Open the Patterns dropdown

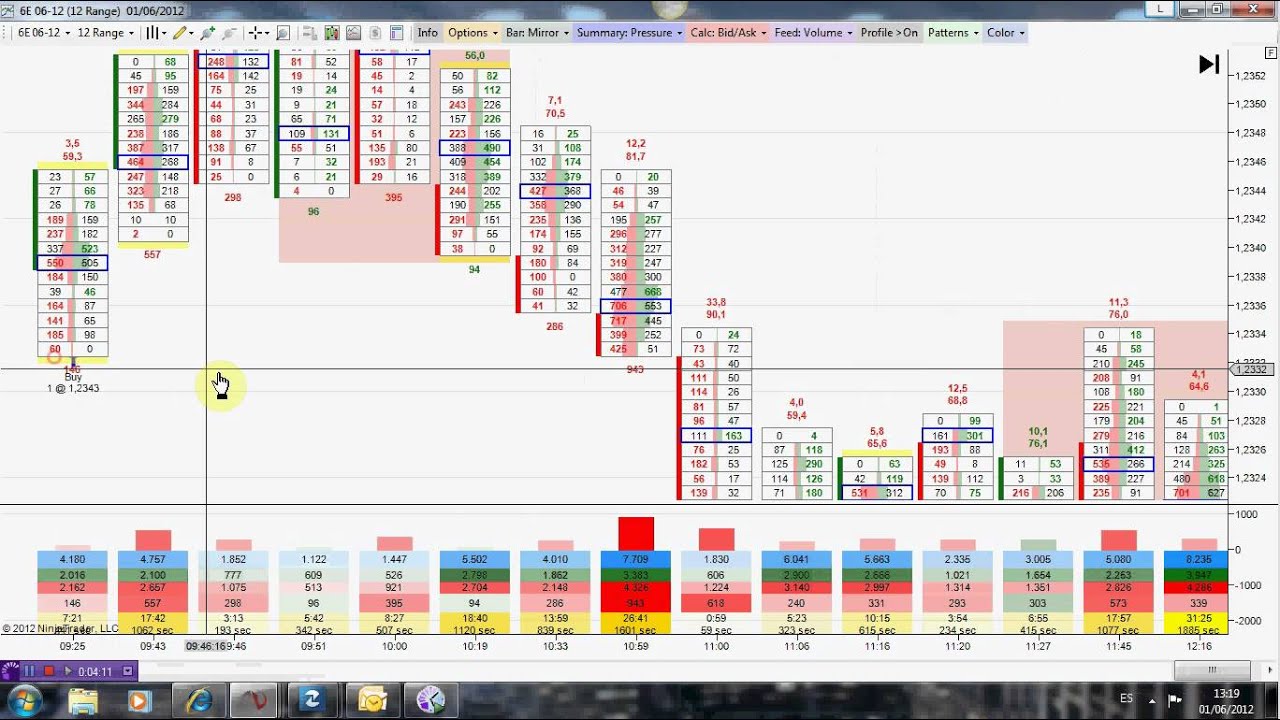953,33
